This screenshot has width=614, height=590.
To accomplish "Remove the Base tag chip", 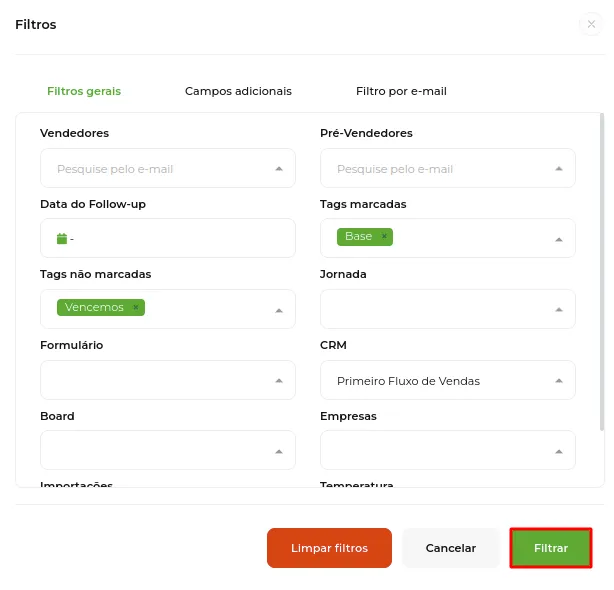I will coord(384,236).
